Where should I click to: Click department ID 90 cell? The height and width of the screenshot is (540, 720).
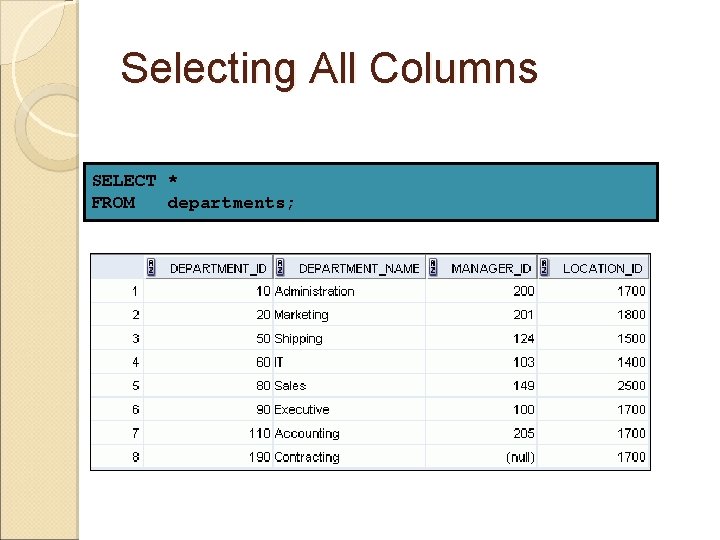pyautogui.click(x=208, y=410)
